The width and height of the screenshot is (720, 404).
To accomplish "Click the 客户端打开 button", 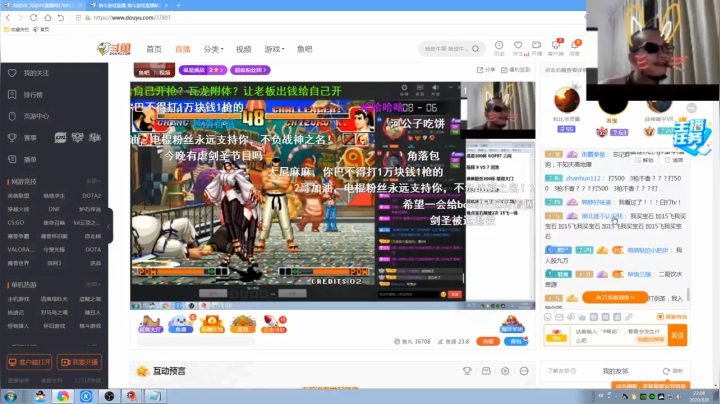I will 29,362.
